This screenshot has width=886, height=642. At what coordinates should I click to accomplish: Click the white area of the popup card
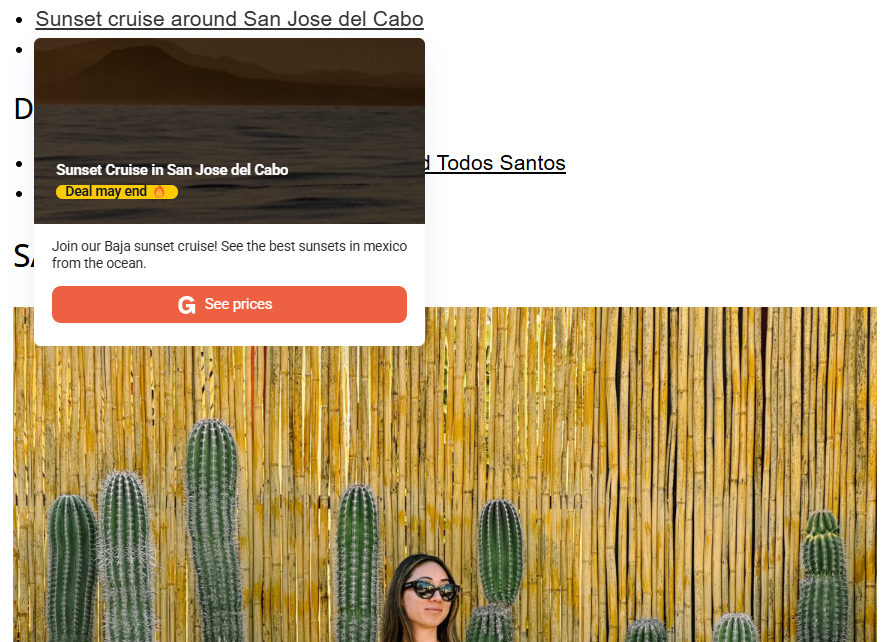click(229, 335)
